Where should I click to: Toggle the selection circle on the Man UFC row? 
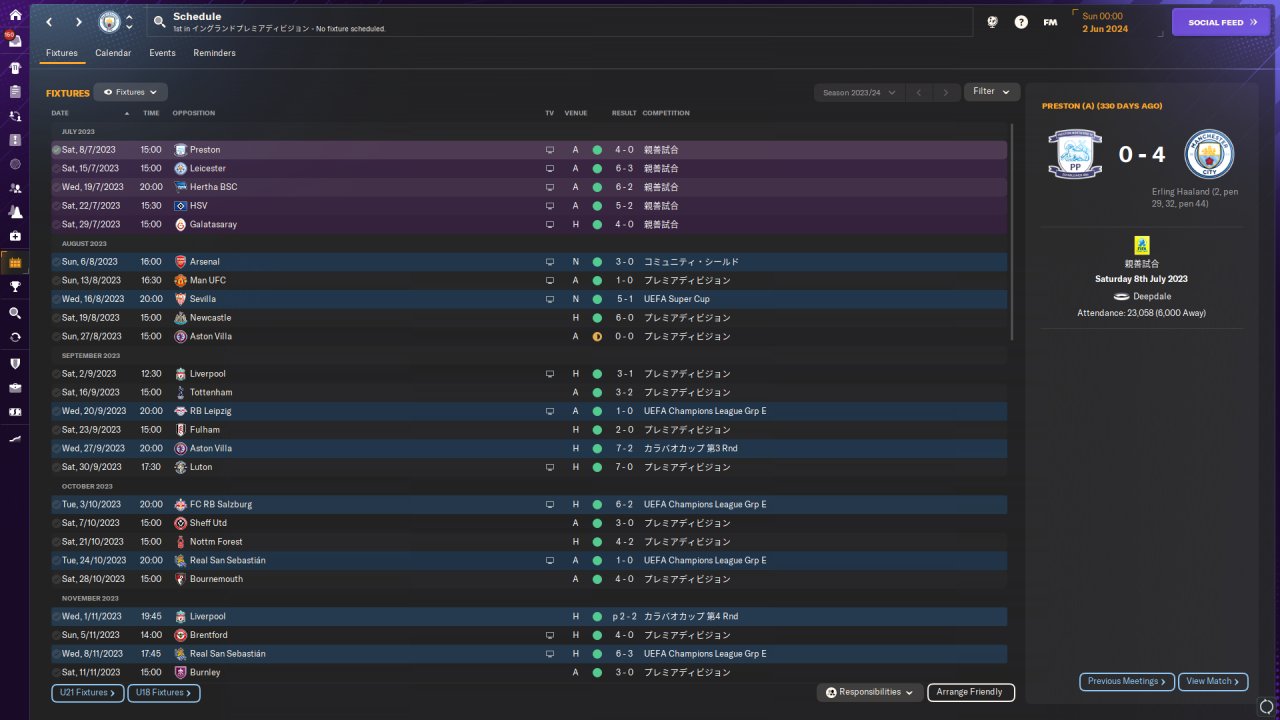point(56,281)
